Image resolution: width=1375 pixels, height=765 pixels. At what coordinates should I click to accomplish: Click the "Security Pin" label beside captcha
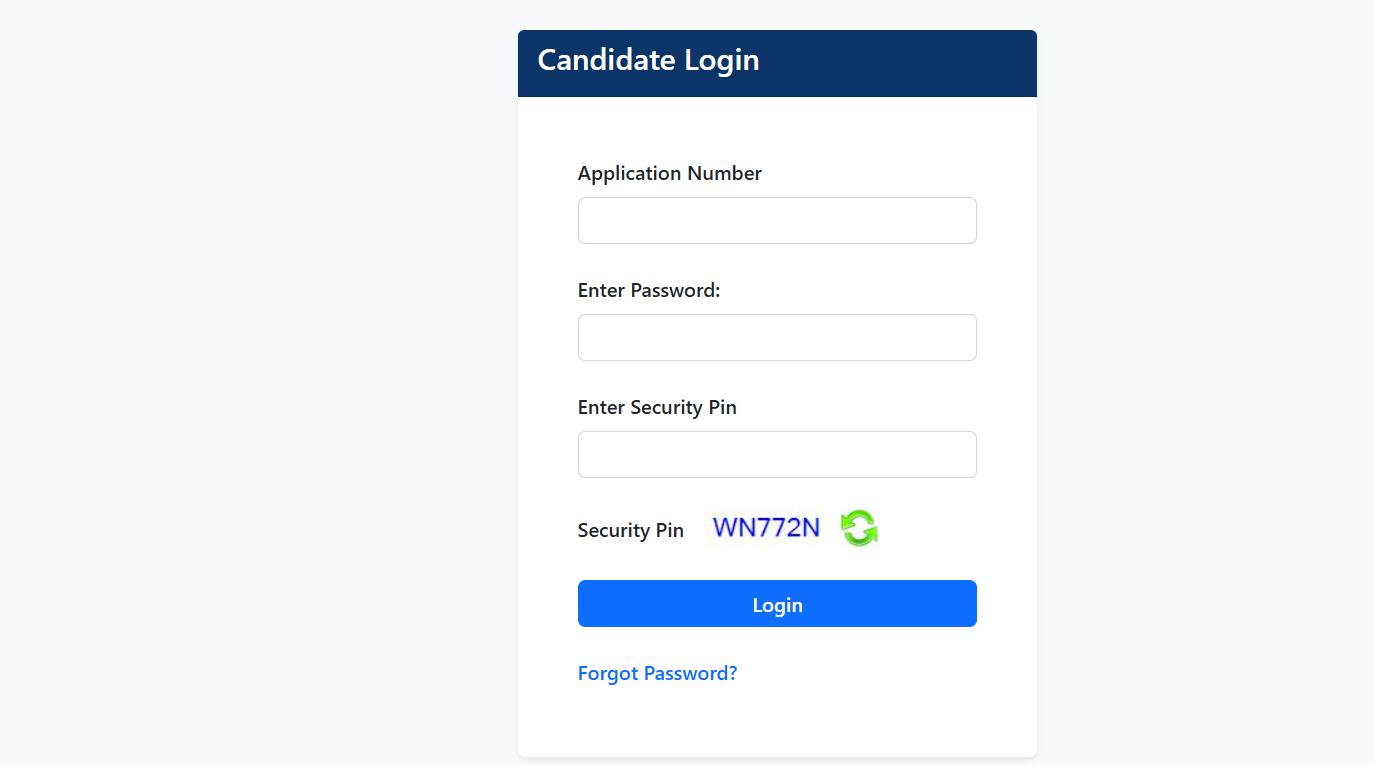[x=630, y=530]
